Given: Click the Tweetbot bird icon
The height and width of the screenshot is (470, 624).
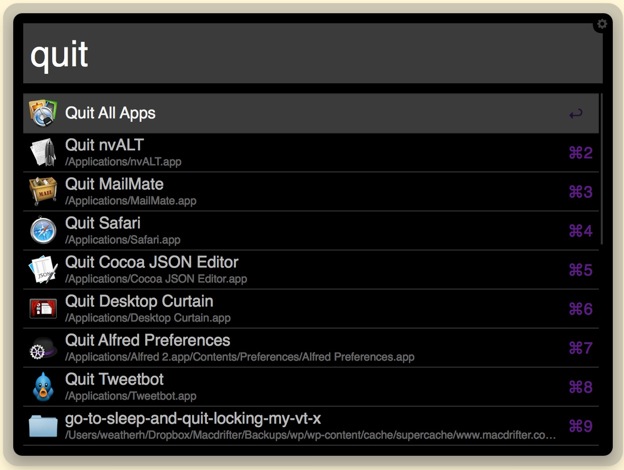Looking at the screenshot, I should (43, 386).
